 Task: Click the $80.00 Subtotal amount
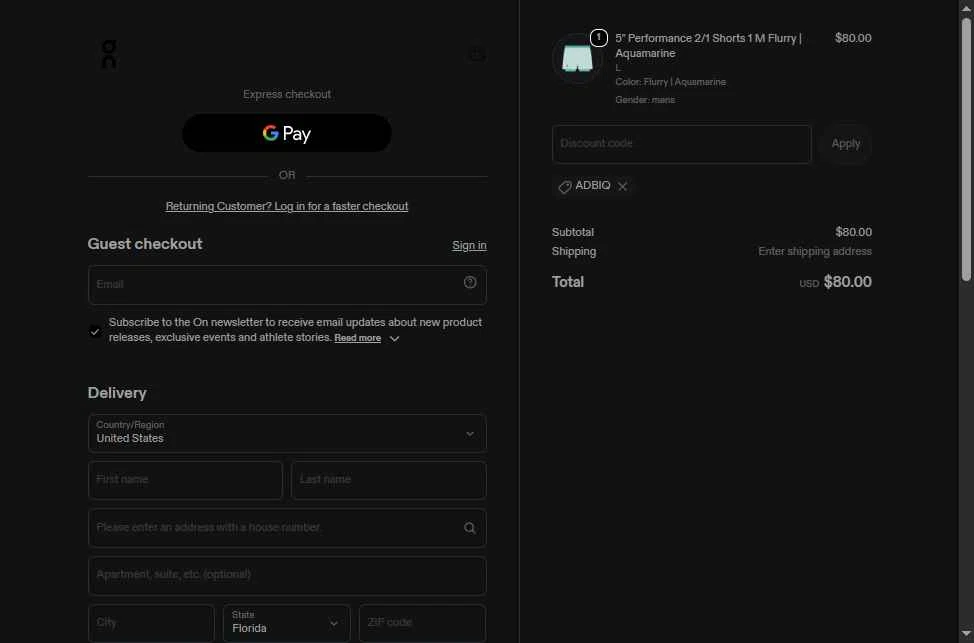[853, 232]
